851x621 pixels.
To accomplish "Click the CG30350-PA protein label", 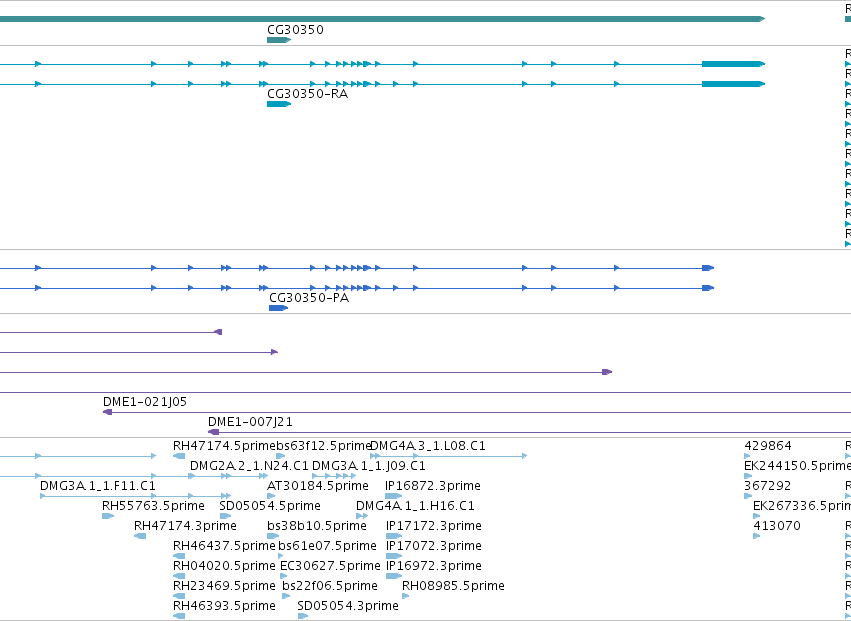I will (309, 298).
